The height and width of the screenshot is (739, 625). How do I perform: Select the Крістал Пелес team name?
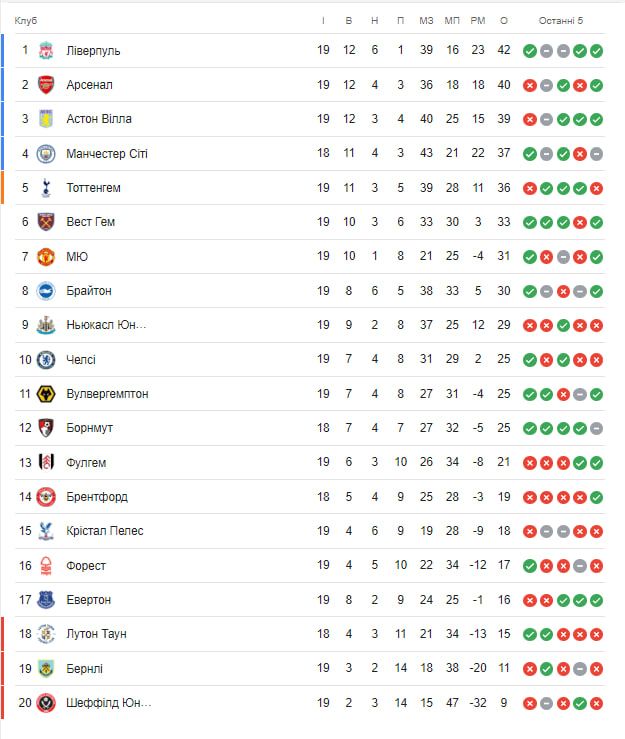tap(104, 531)
